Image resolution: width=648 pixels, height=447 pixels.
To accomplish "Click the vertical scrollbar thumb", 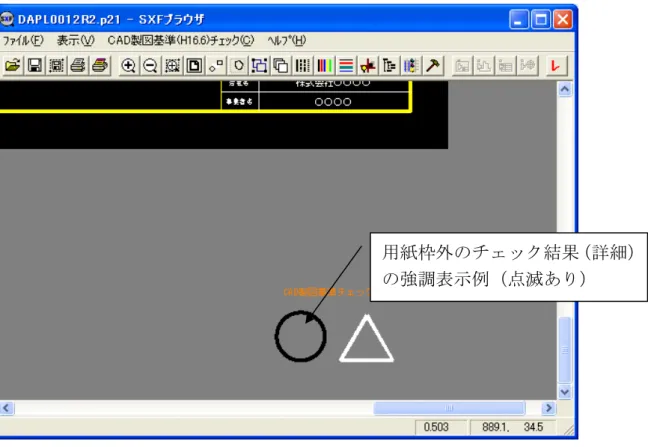I will click(565, 350).
